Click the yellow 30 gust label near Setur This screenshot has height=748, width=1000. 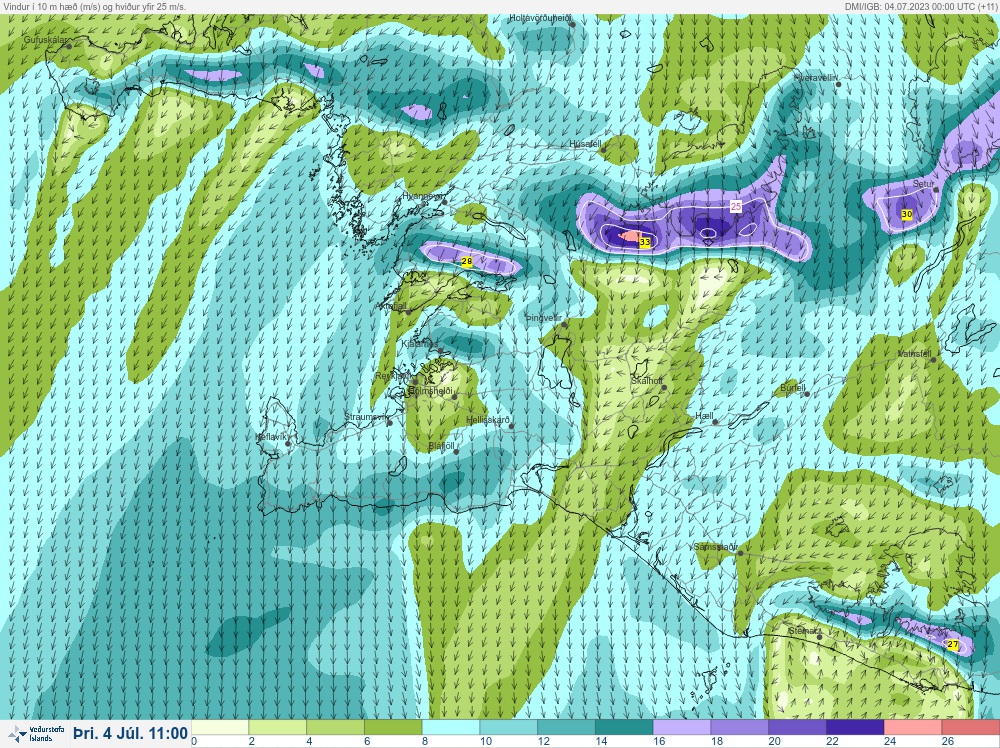coord(906,214)
